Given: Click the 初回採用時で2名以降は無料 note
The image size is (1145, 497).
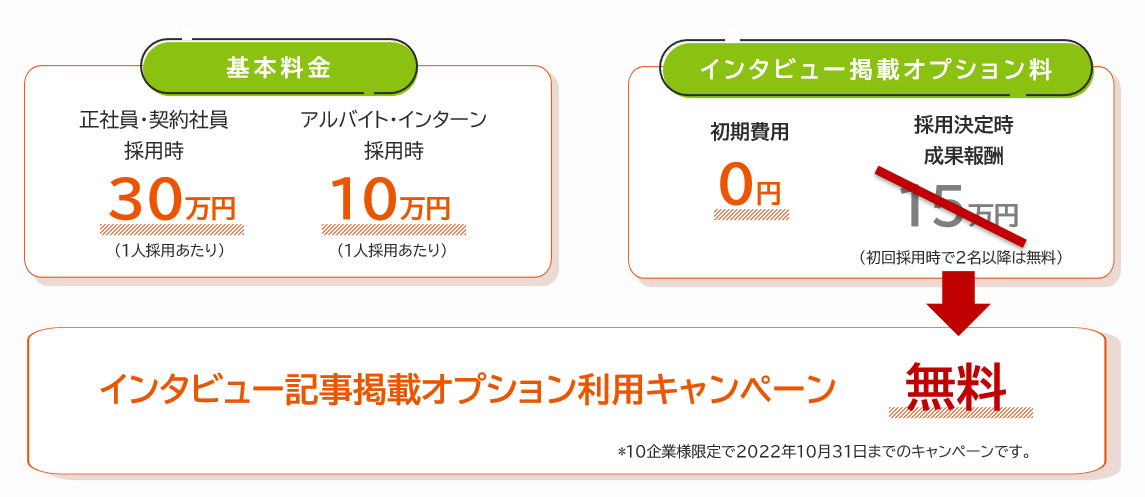Looking at the screenshot, I should (960, 257).
